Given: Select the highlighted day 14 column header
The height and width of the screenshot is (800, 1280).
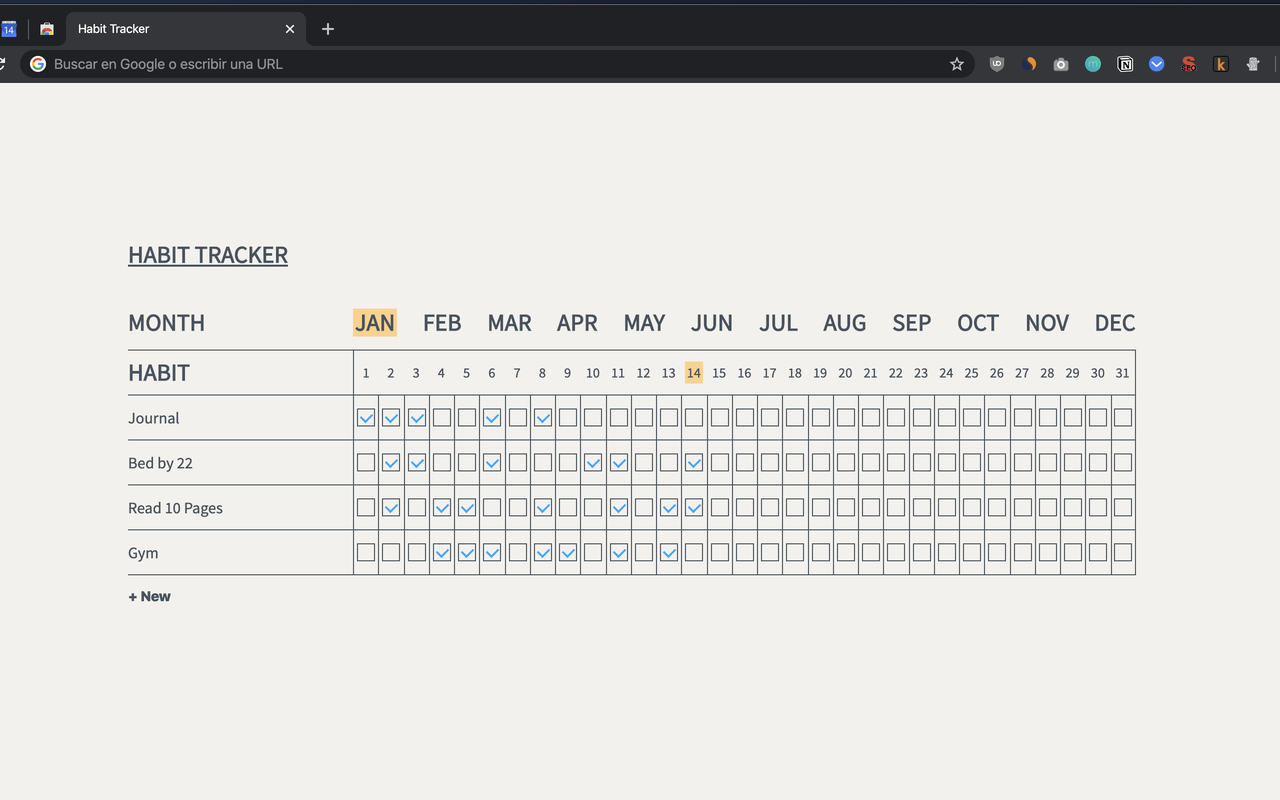Looking at the screenshot, I should tap(694, 373).
